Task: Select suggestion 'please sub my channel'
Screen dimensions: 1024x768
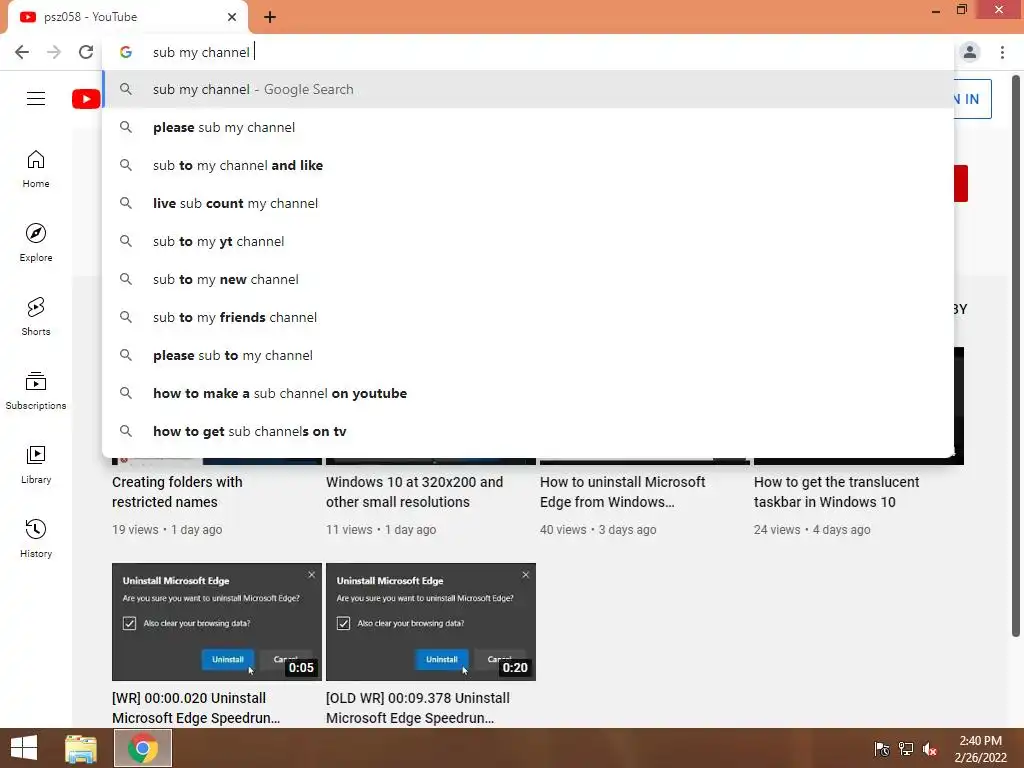Action: (x=528, y=127)
